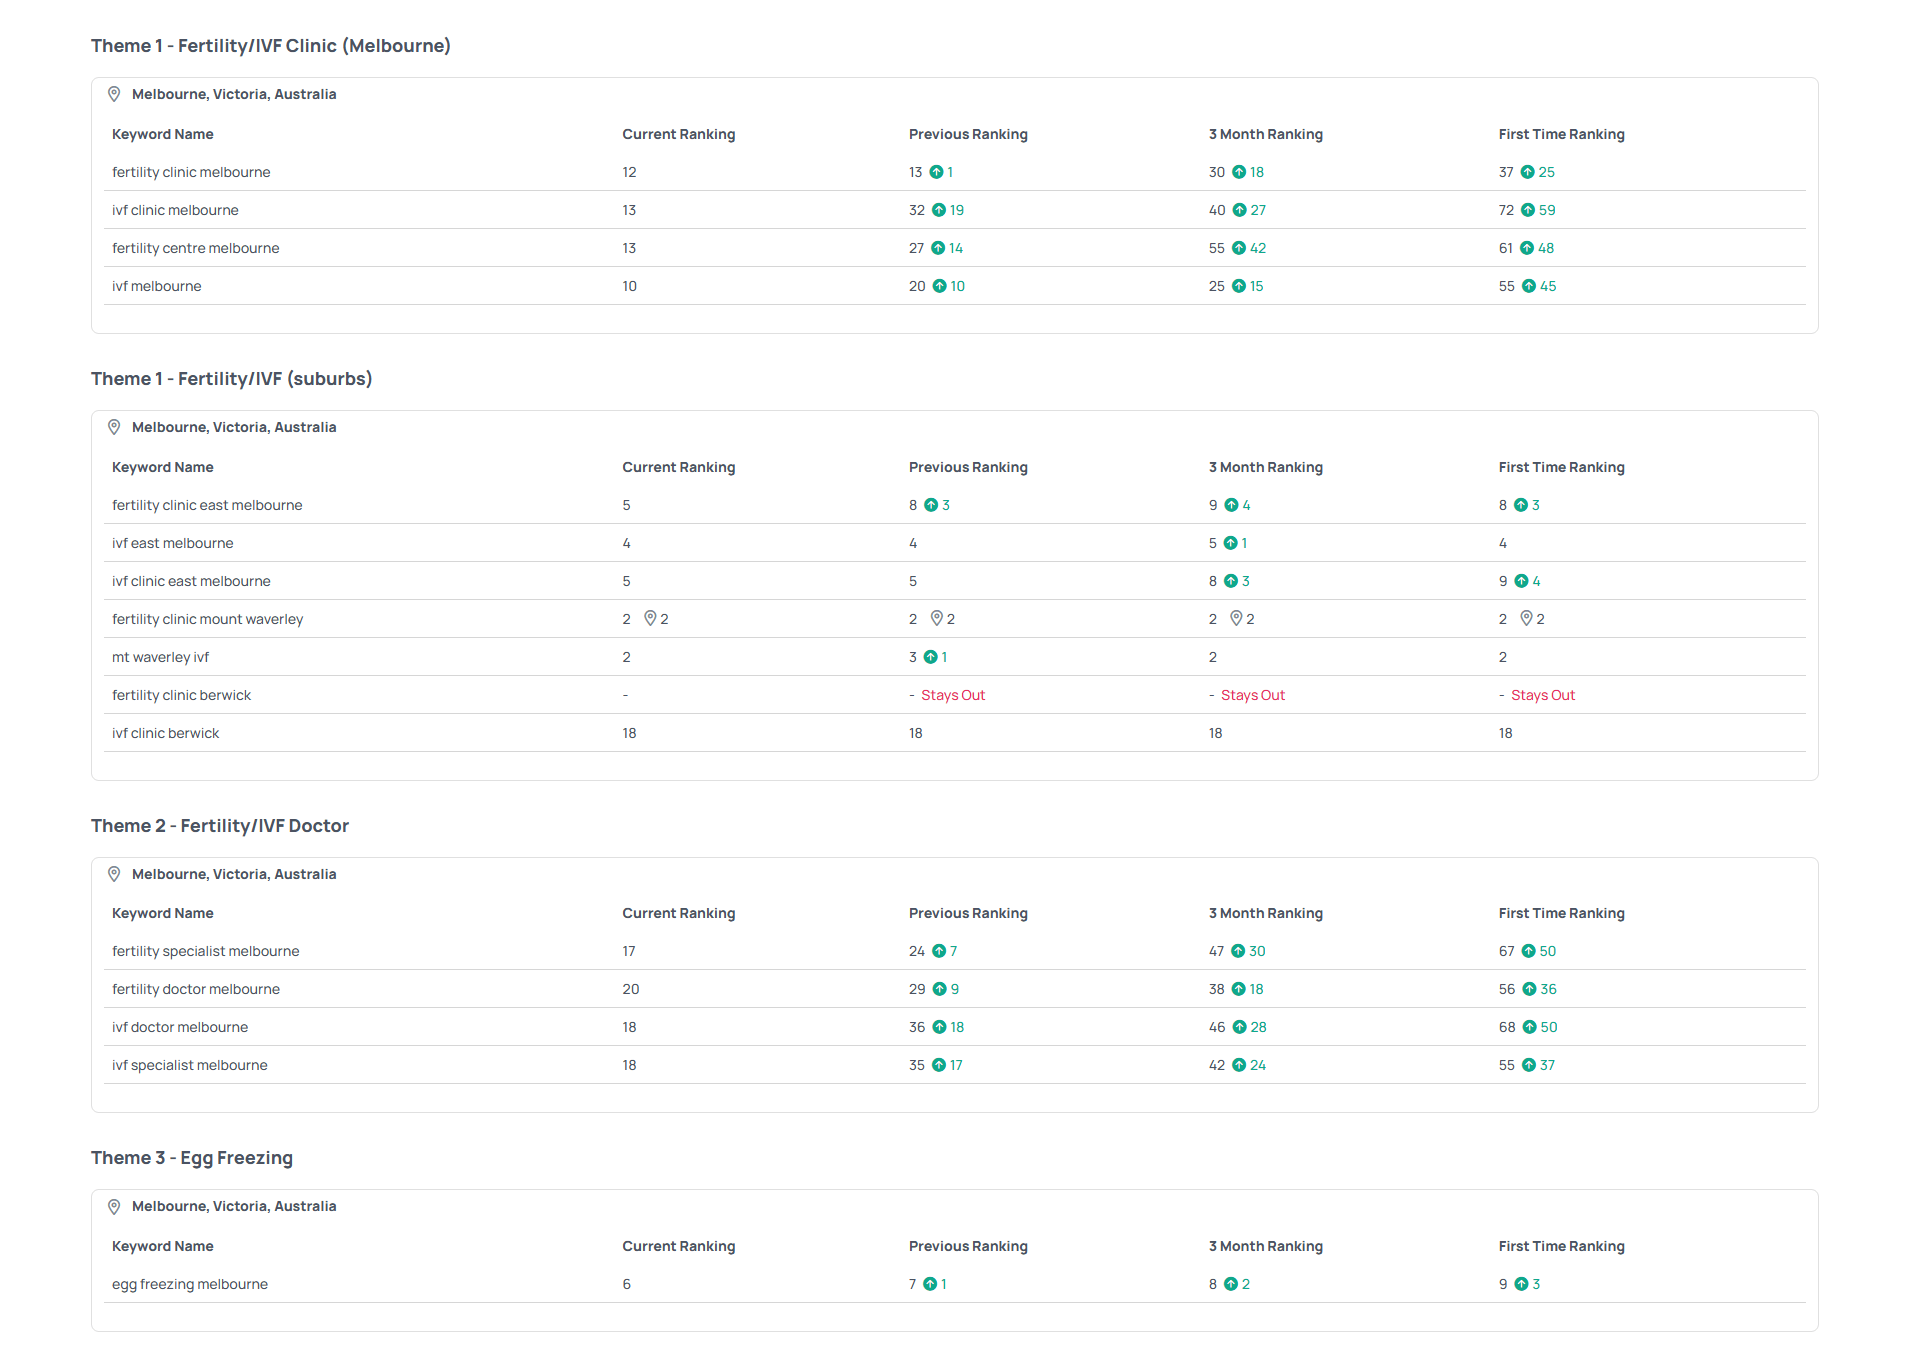The height and width of the screenshot is (1371, 1915).
Task: Select the 'ivf specialist melbourne' keyword row
Action: 190,1065
